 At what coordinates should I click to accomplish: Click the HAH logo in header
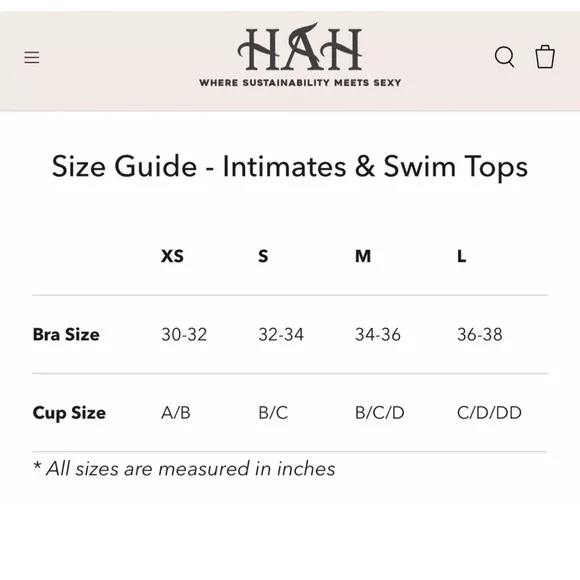pyautogui.click(x=300, y=47)
